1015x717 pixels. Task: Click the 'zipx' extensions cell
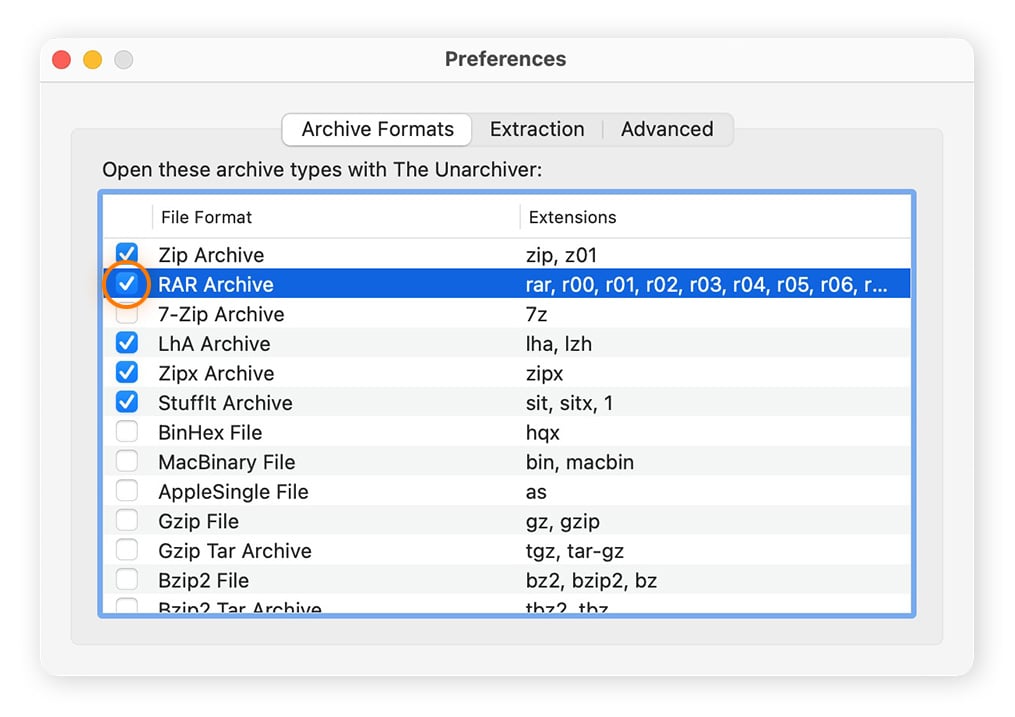tap(544, 374)
